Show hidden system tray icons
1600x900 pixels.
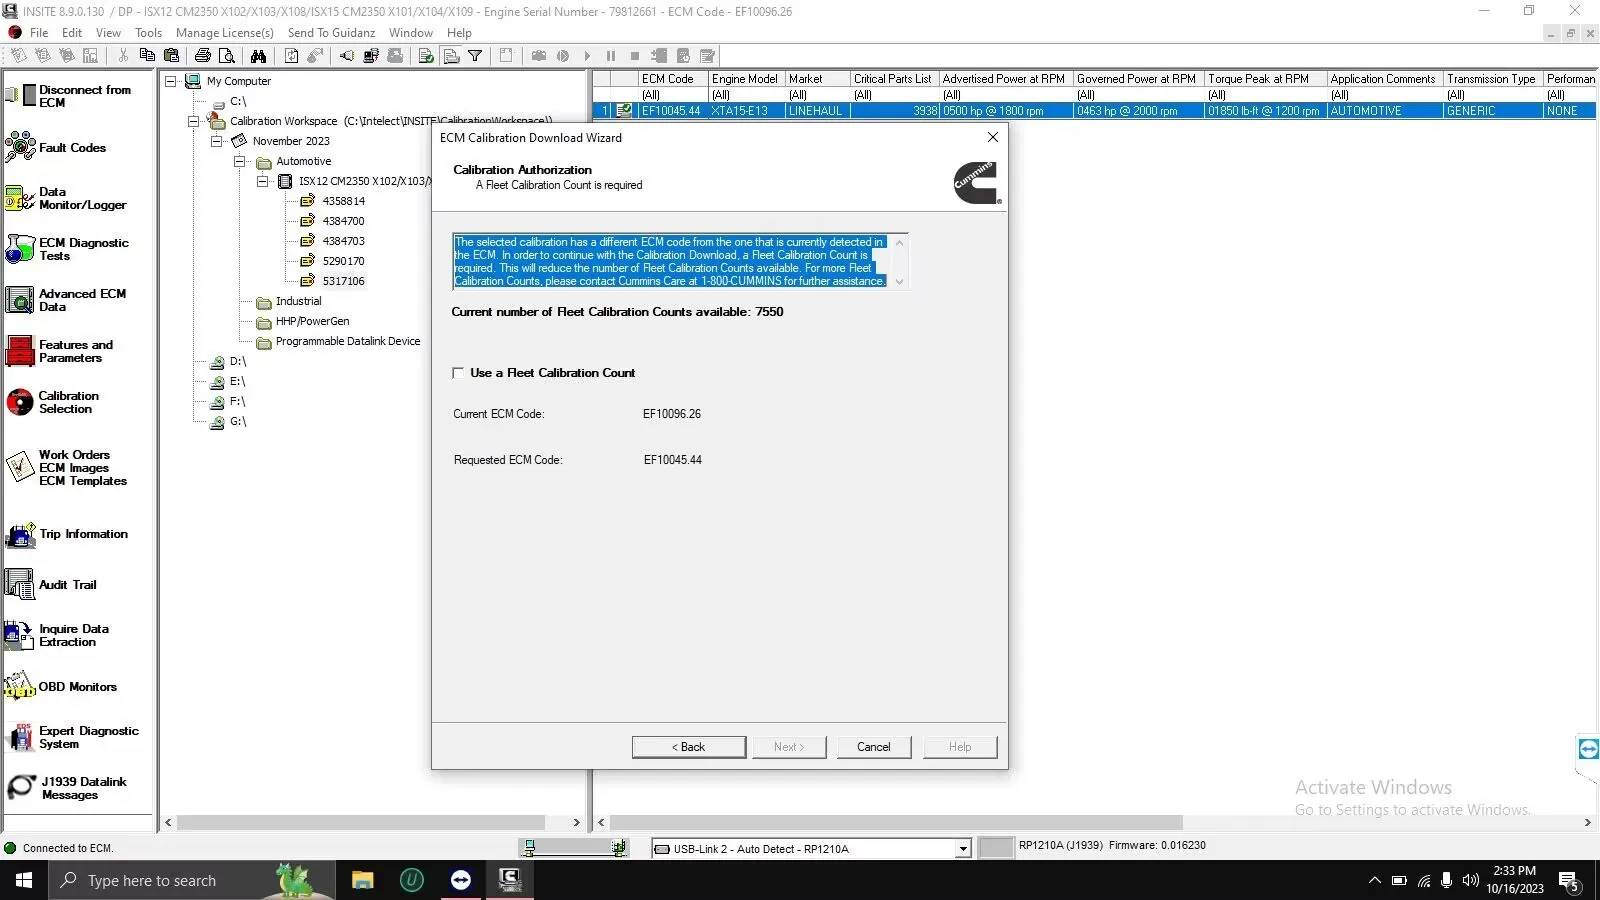pyautogui.click(x=1374, y=881)
